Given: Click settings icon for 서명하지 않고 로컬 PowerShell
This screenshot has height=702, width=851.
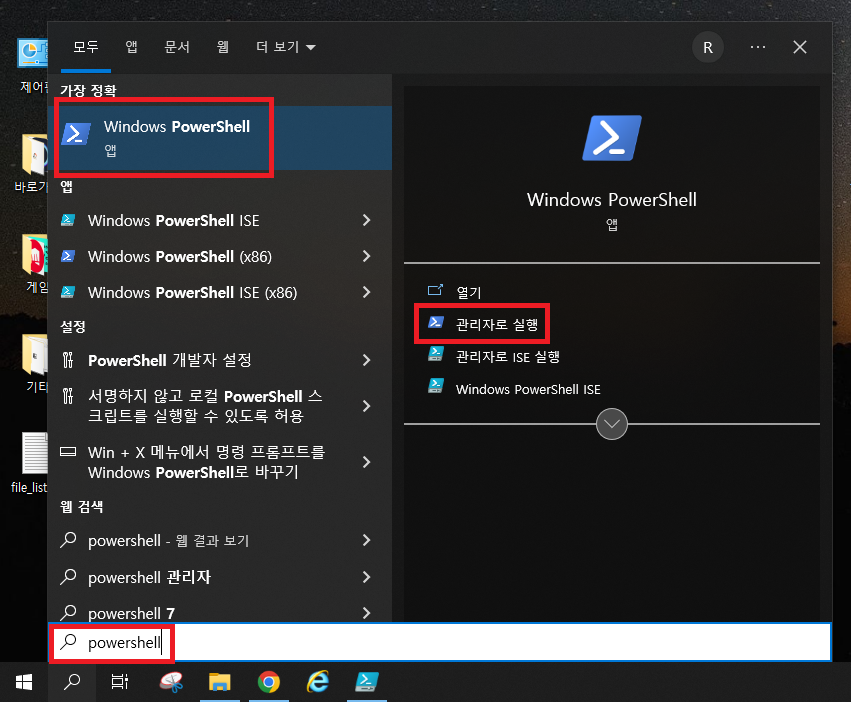Looking at the screenshot, I should tap(68, 396).
